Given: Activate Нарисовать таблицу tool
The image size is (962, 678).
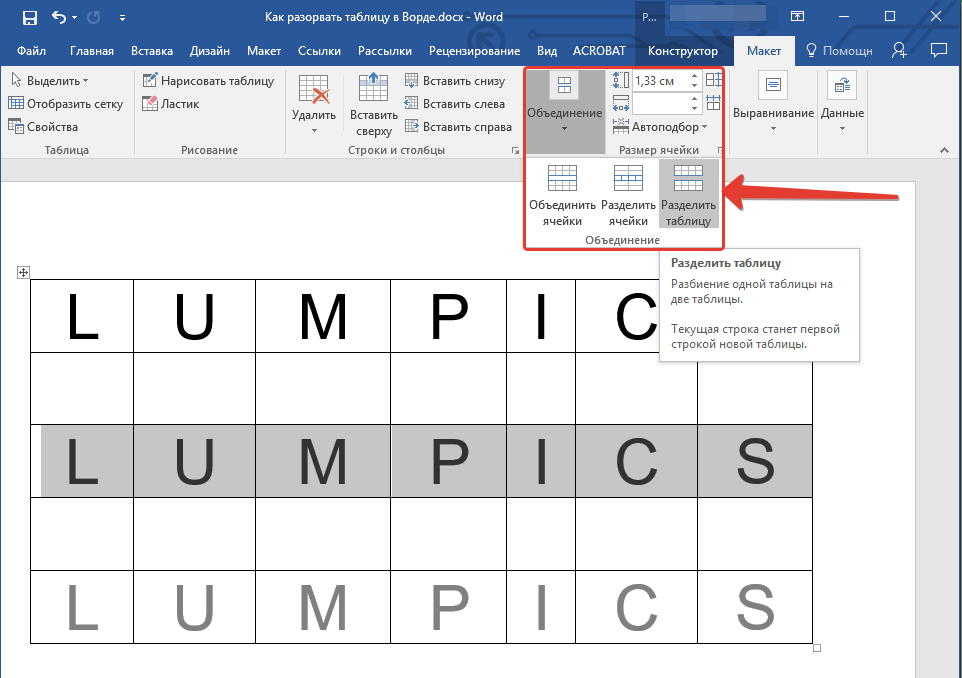Looking at the screenshot, I should click(x=208, y=80).
